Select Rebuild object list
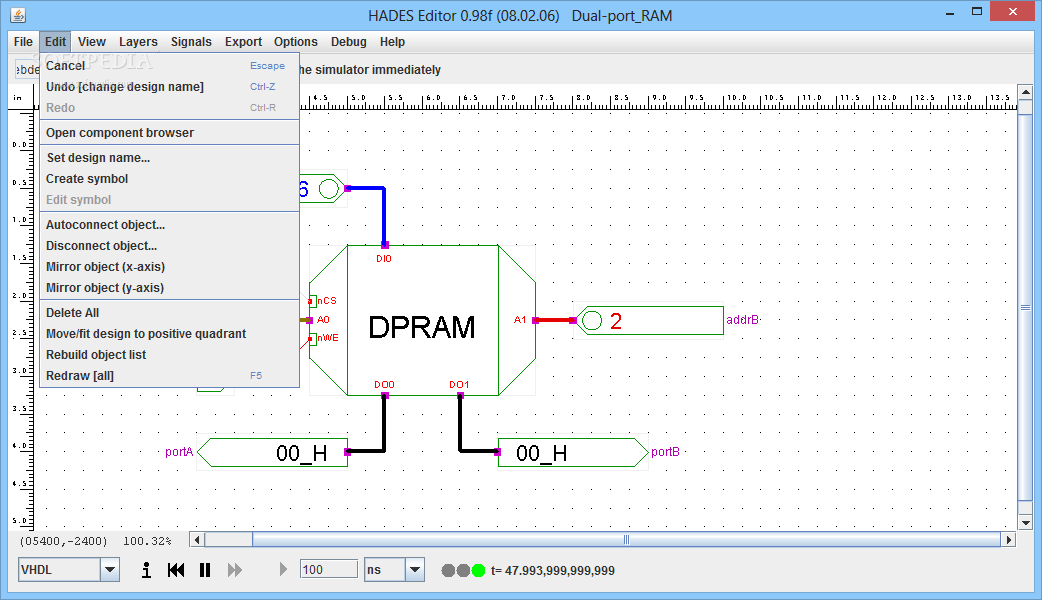 pos(169,355)
